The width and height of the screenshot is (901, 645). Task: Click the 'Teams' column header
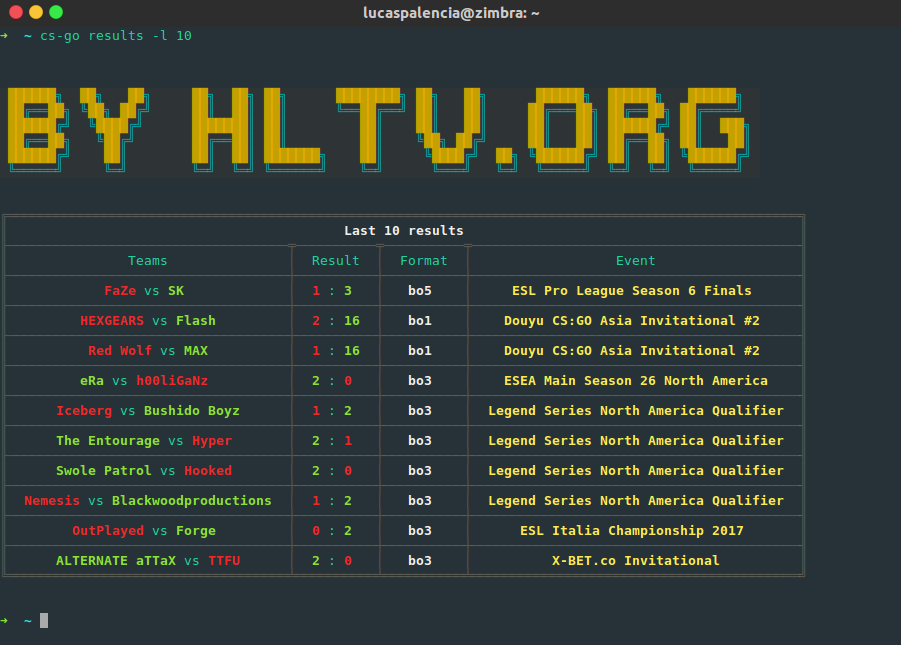(147, 260)
